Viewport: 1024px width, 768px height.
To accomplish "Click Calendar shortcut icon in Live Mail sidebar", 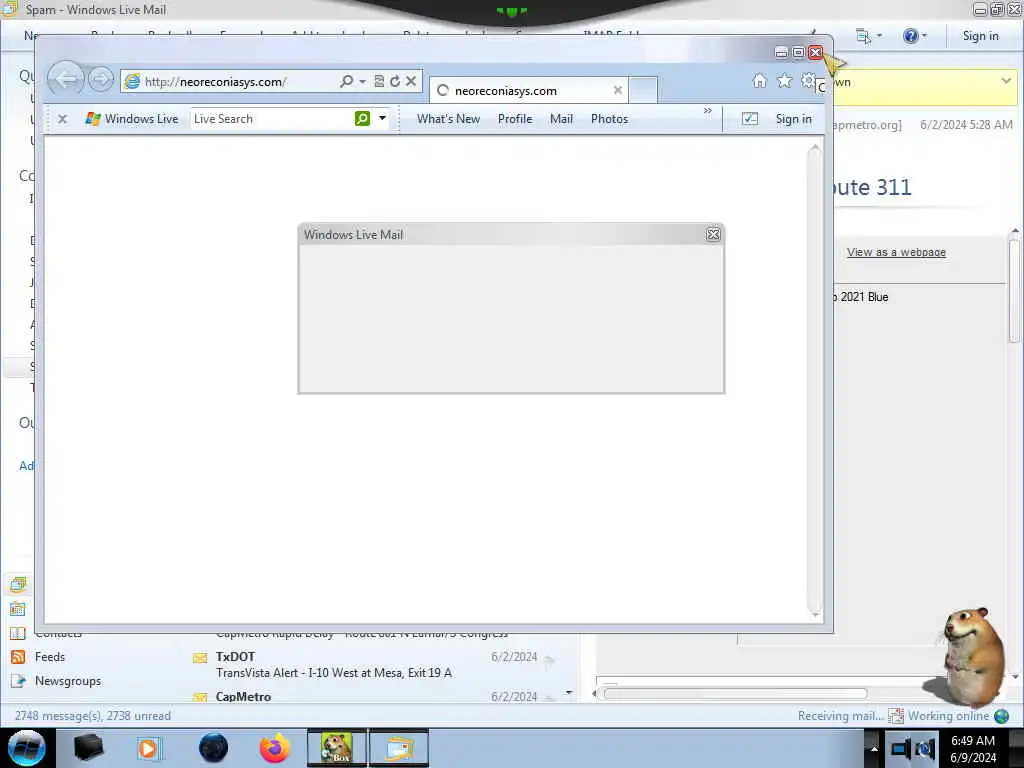I will [x=18, y=609].
